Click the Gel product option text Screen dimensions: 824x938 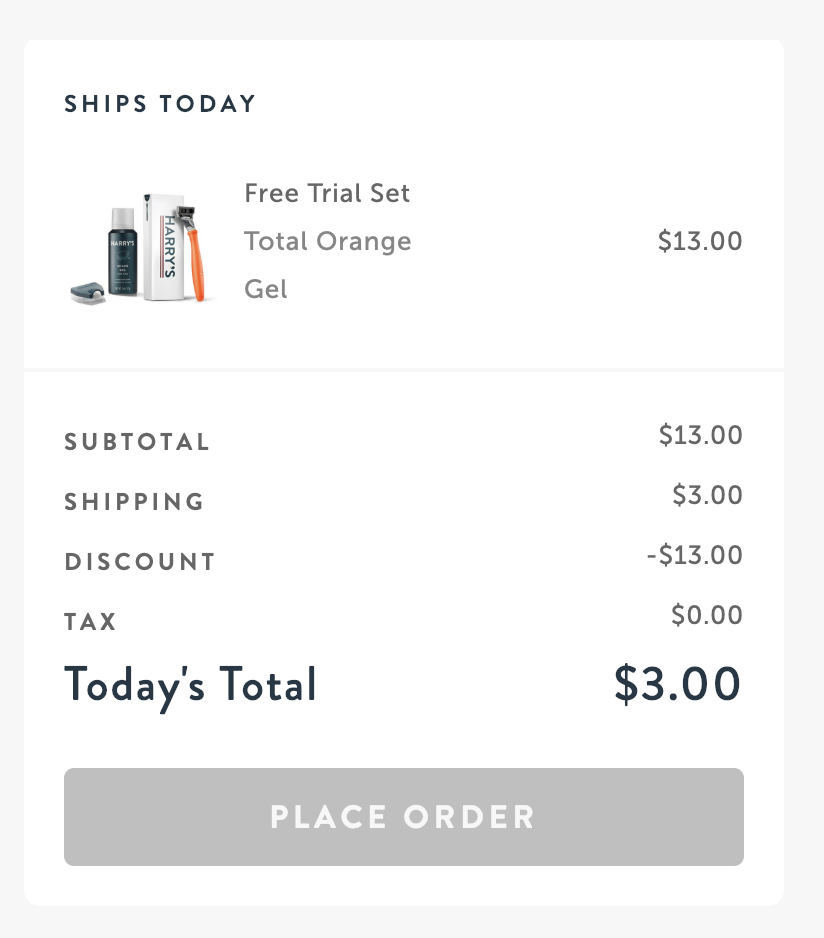pyautogui.click(x=266, y=289)
